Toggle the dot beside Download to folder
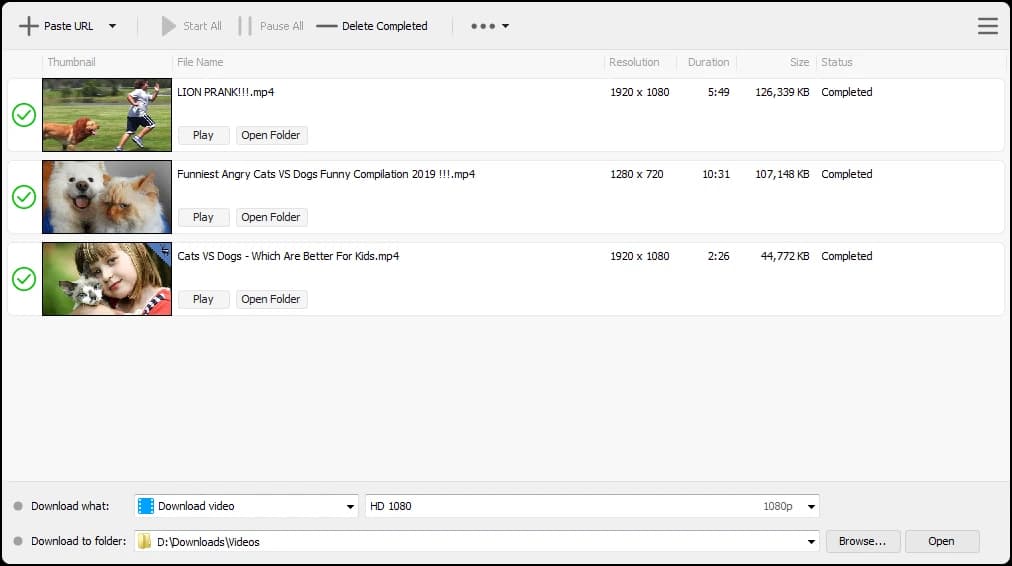Screen dimensions: 1012x566 pyautogui.click(x=18, y=541)
